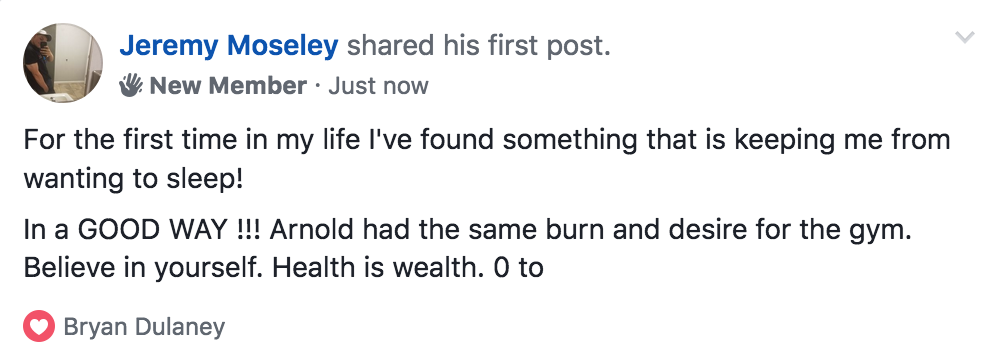Click the trailing '0 to' text
996x362 pixels.
point(518,268)
